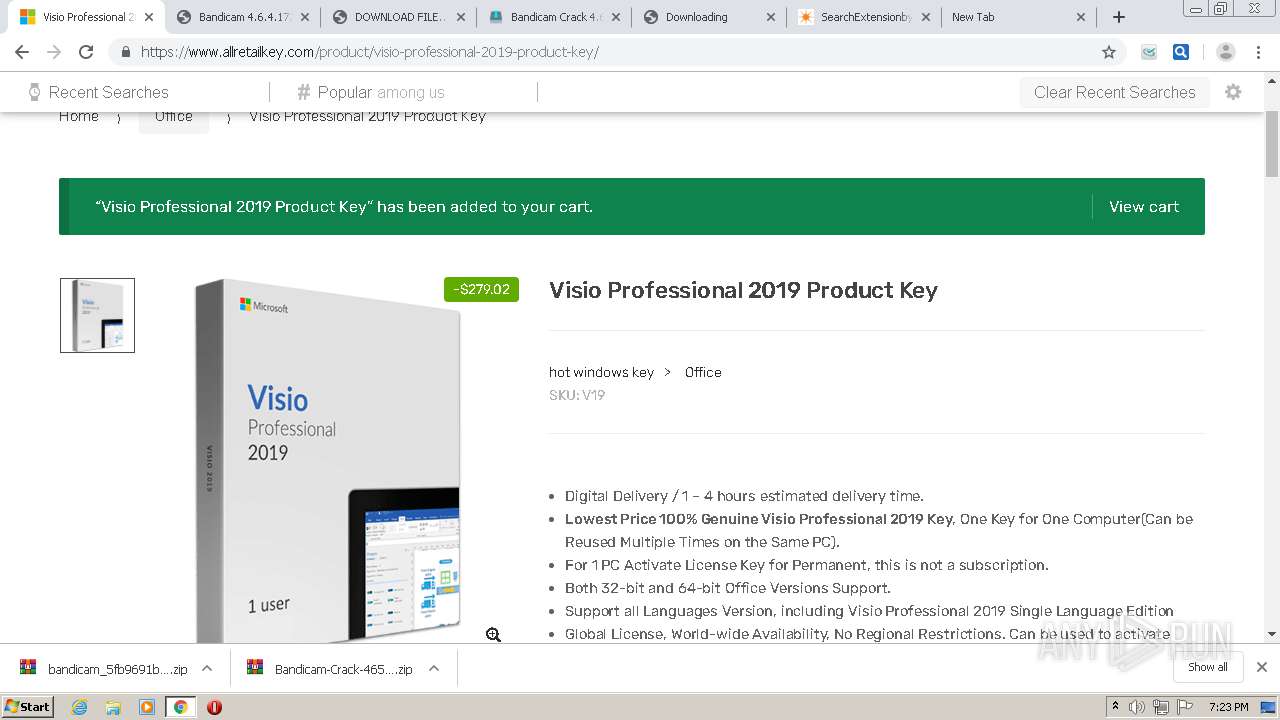Click Show all downloads button
This screenshot has width=1280, height=720.
[x=1208, y=667]
